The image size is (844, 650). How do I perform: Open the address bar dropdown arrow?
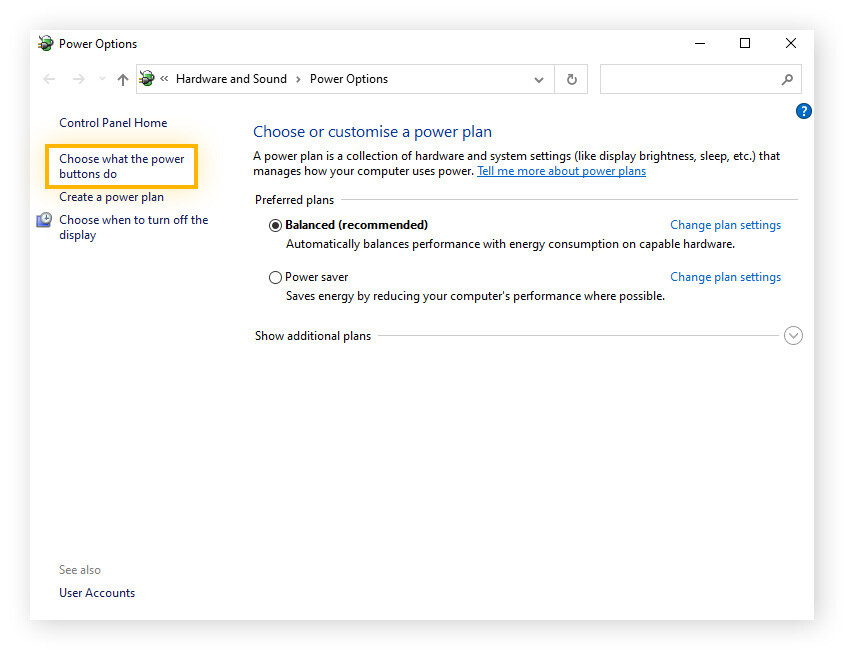[539, 78]
